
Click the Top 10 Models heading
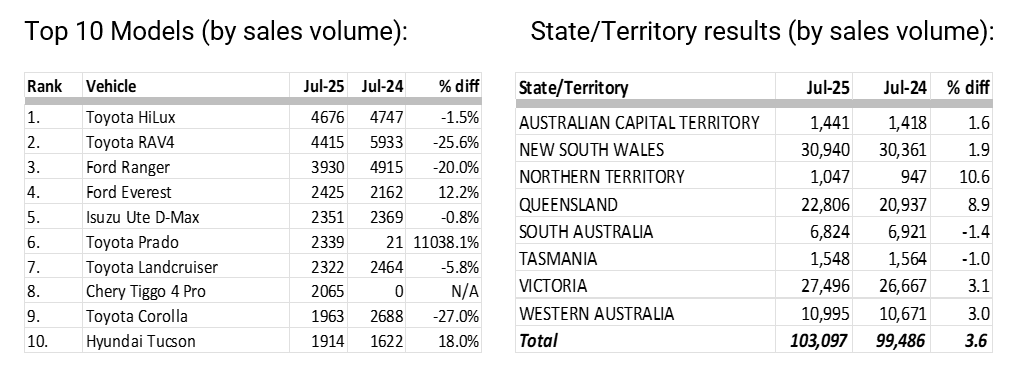(216, 31)
